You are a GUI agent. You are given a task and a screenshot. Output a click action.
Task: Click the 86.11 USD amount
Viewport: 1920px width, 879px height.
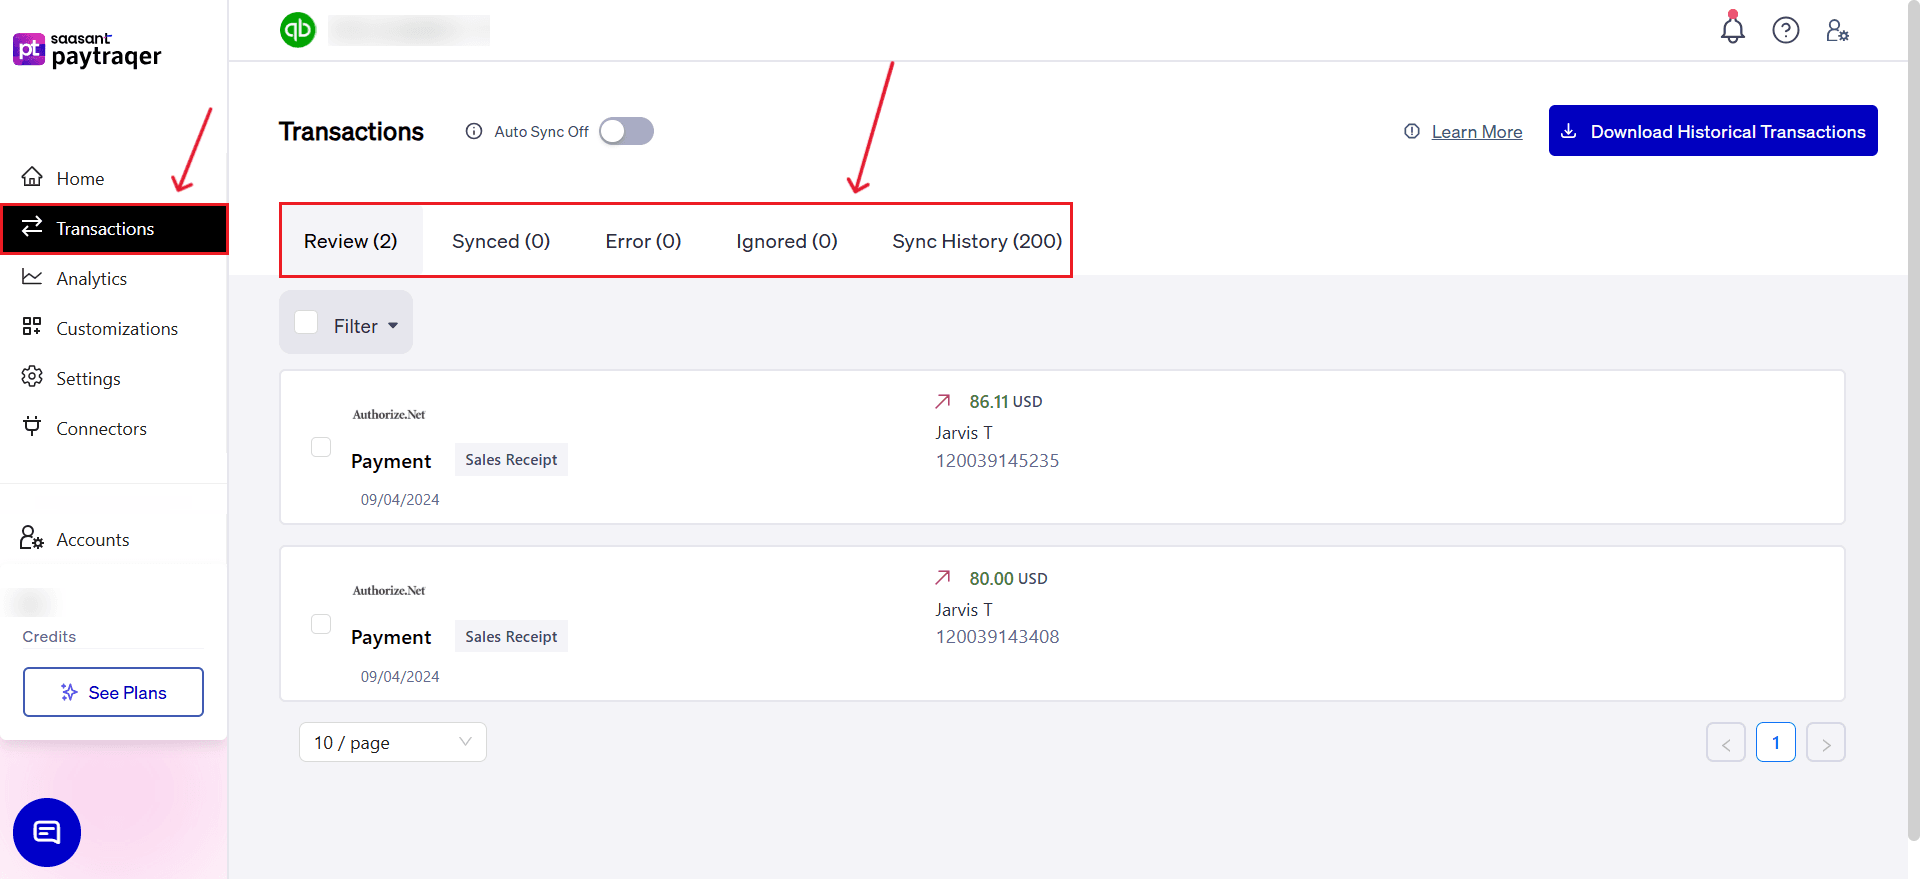(1005, 401)
